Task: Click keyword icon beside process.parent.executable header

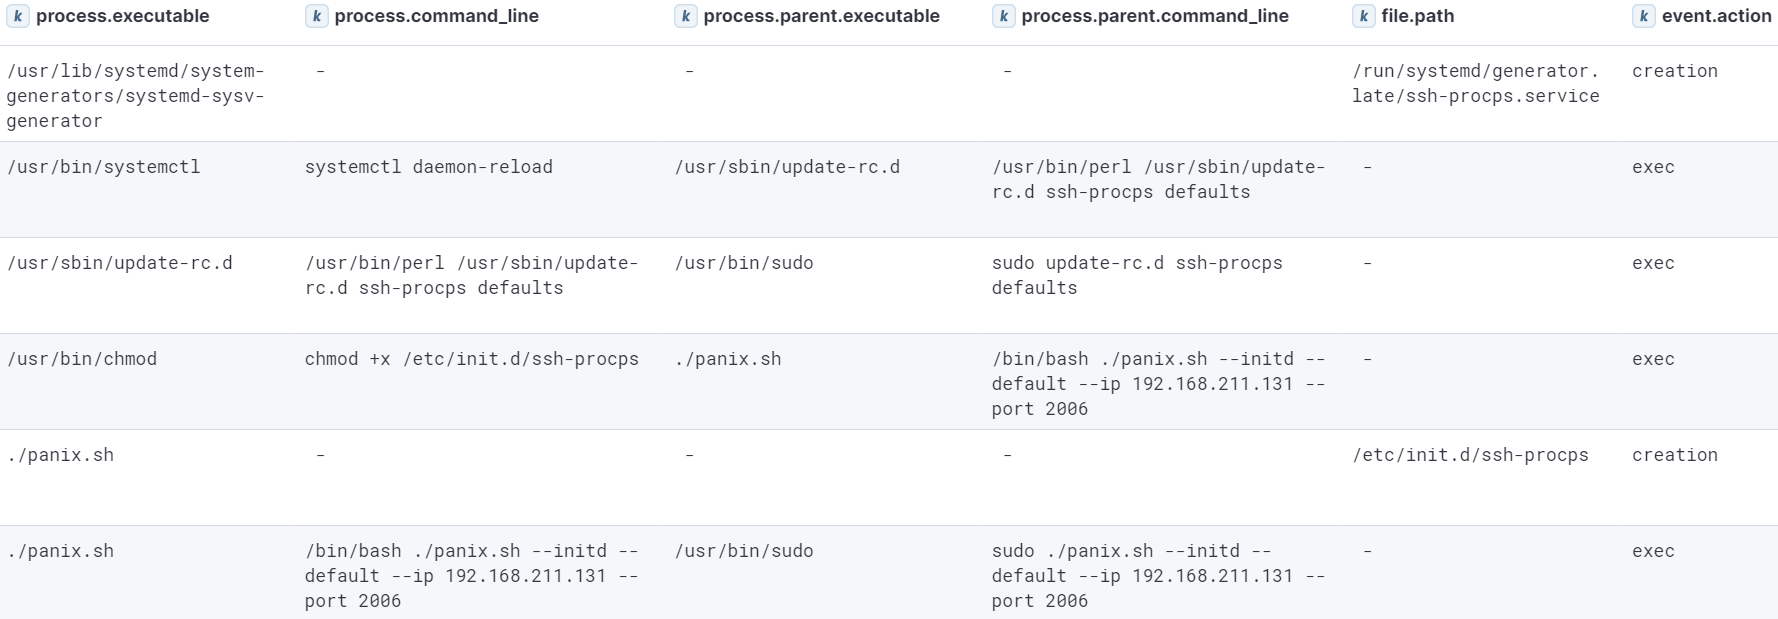Action: [x=685, y=16]
